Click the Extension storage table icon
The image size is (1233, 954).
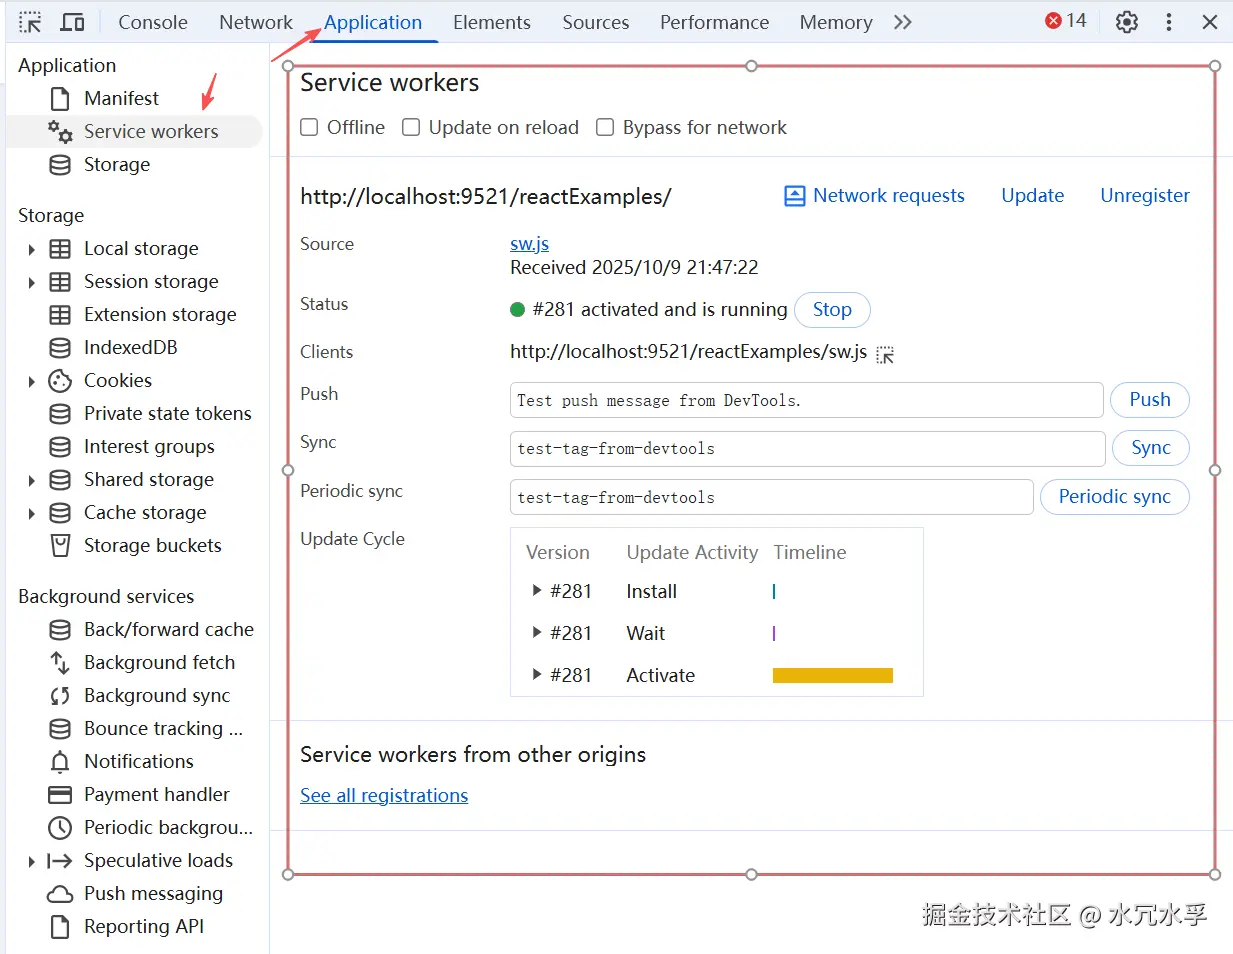pos(60,314)
